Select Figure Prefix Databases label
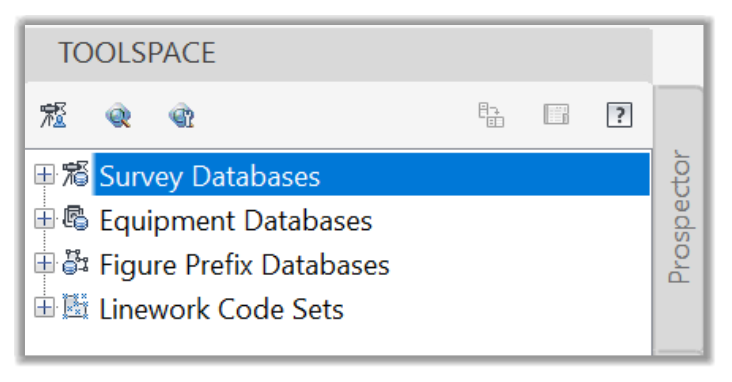The width and height of the screenshot is (732, 382). tap(244, 265)
